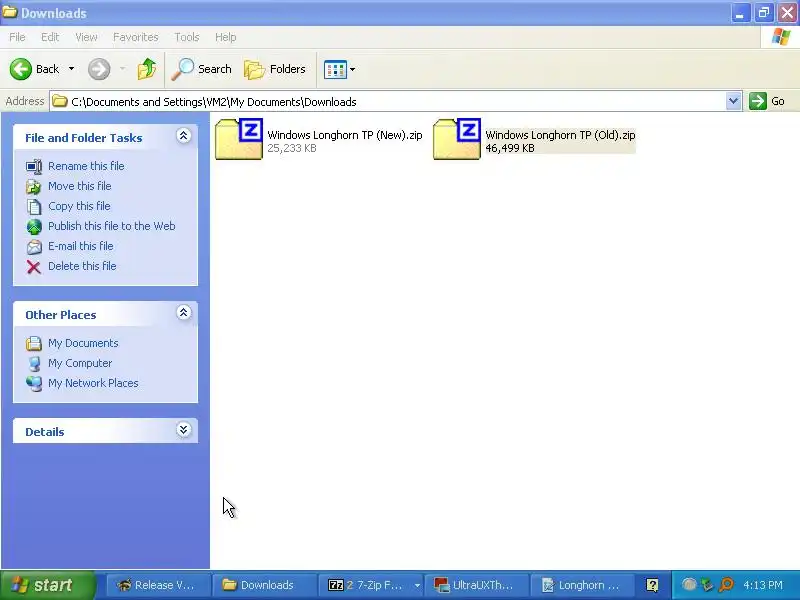The height and width of the screenshot is (600, 800).
Task: Click the Rename this file icon
Action: [x=34, y=166]
